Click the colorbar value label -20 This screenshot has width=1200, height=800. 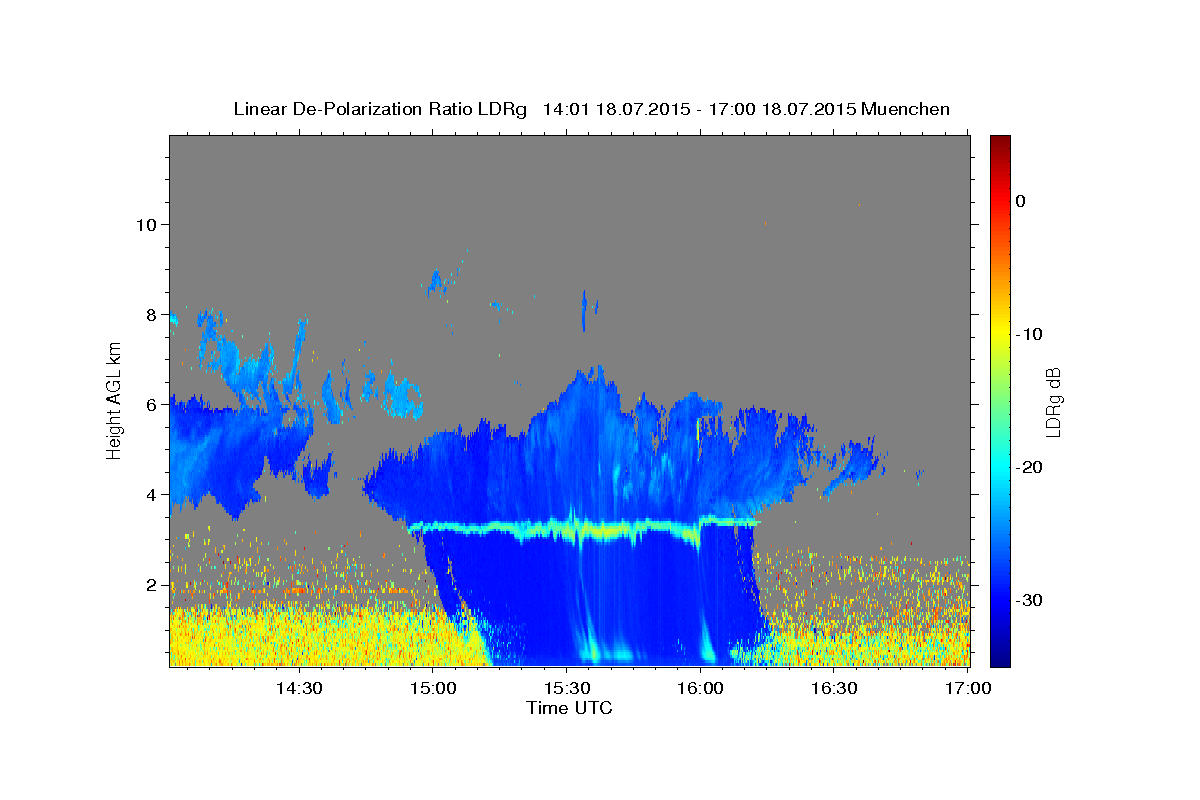click(1030, 467)
